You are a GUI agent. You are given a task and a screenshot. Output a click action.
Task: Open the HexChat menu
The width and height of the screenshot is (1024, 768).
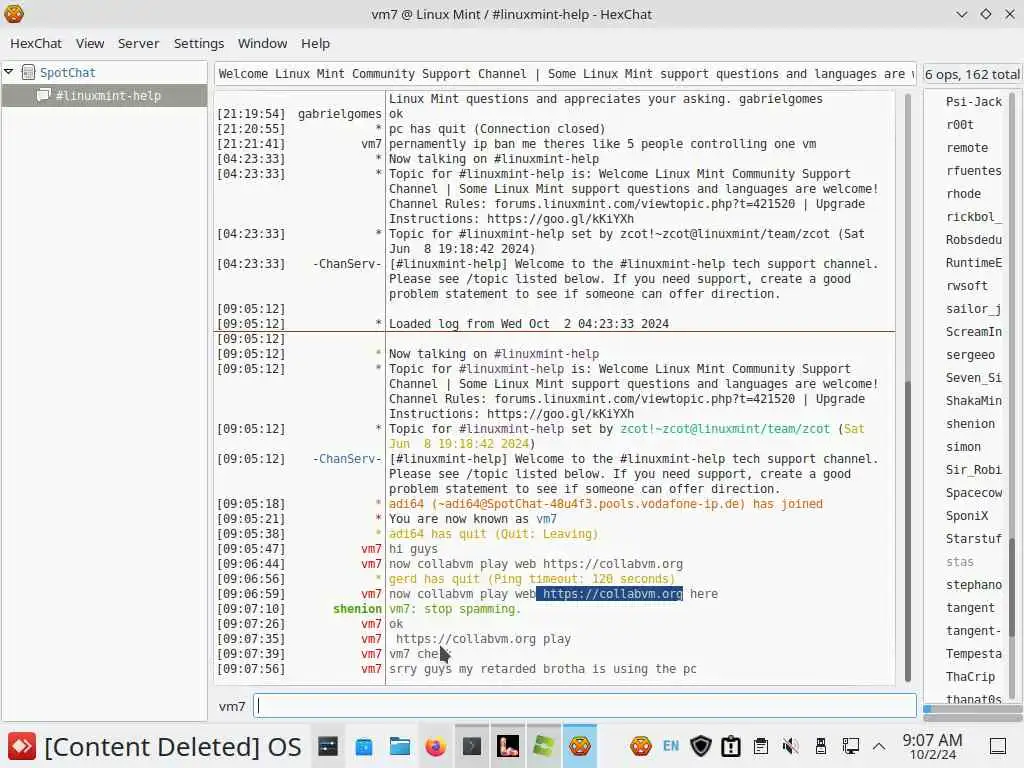pyautogui.click(x=36, y=43)
